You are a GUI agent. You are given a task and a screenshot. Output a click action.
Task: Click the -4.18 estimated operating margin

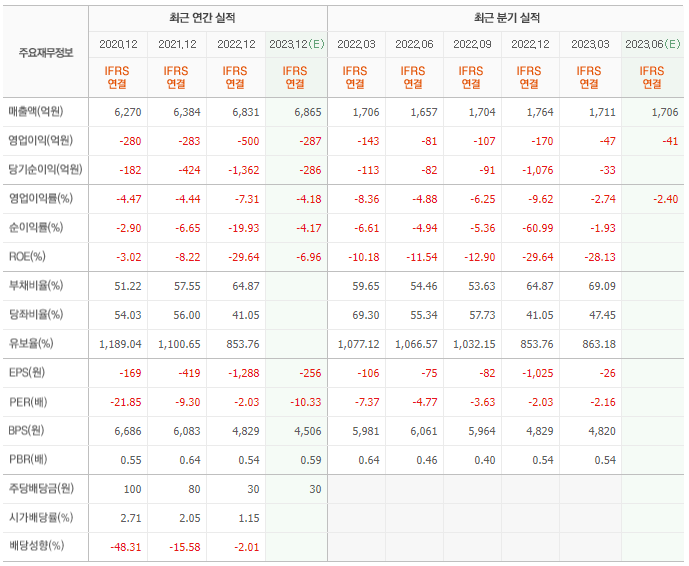(308, 200)
